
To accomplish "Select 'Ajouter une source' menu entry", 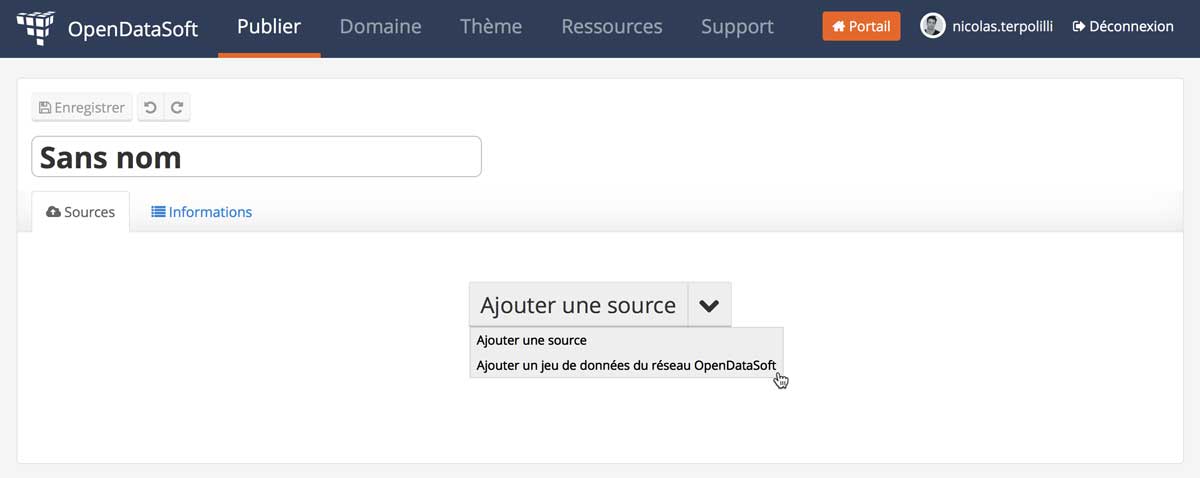I will coord(531,341).
